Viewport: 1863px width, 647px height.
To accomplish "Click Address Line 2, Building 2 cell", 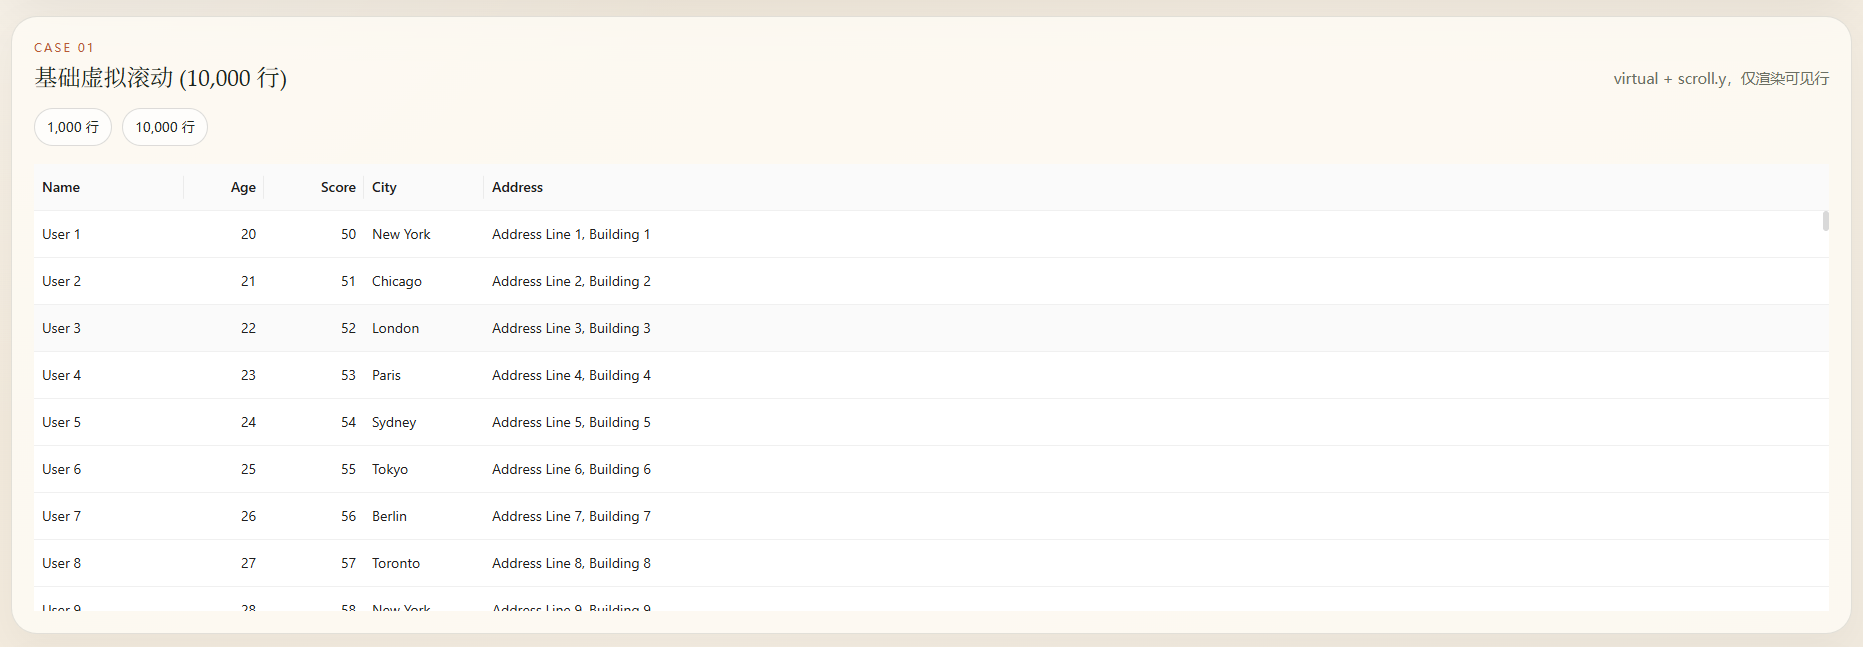I will pos(1156,281).
